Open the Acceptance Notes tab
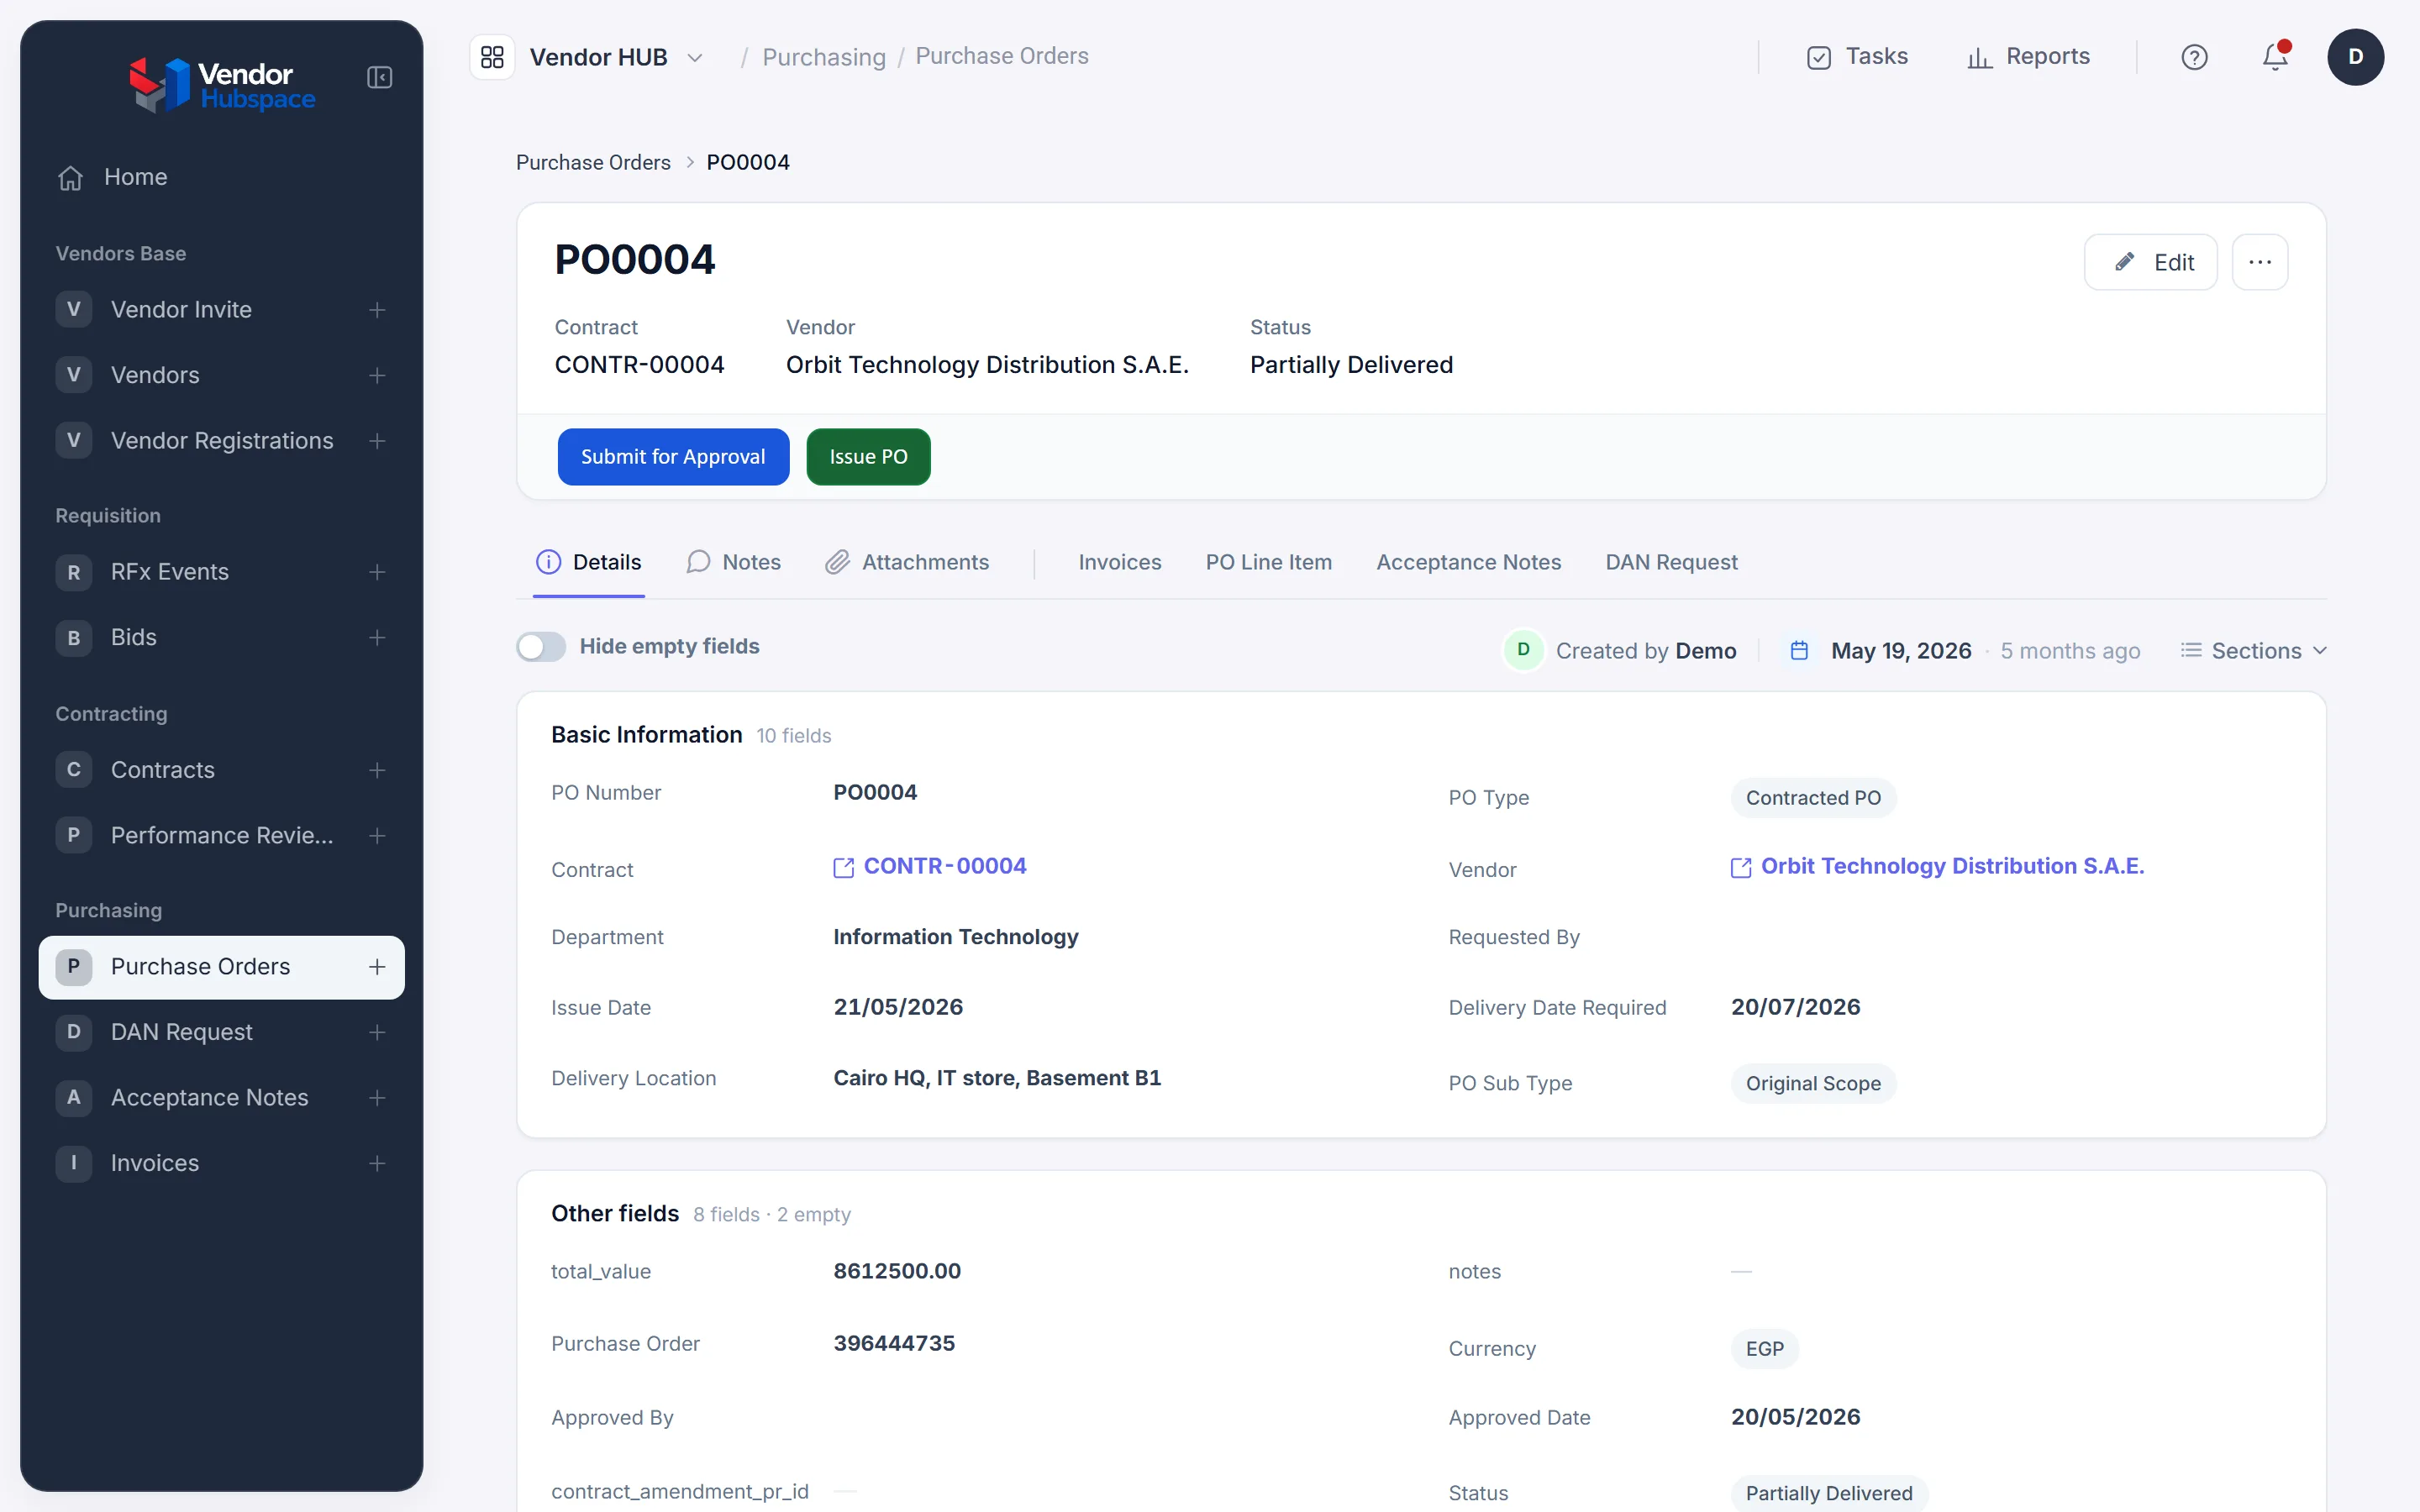The height and width of the screenshot is (1512, 2420). (x=1468, y=562)
